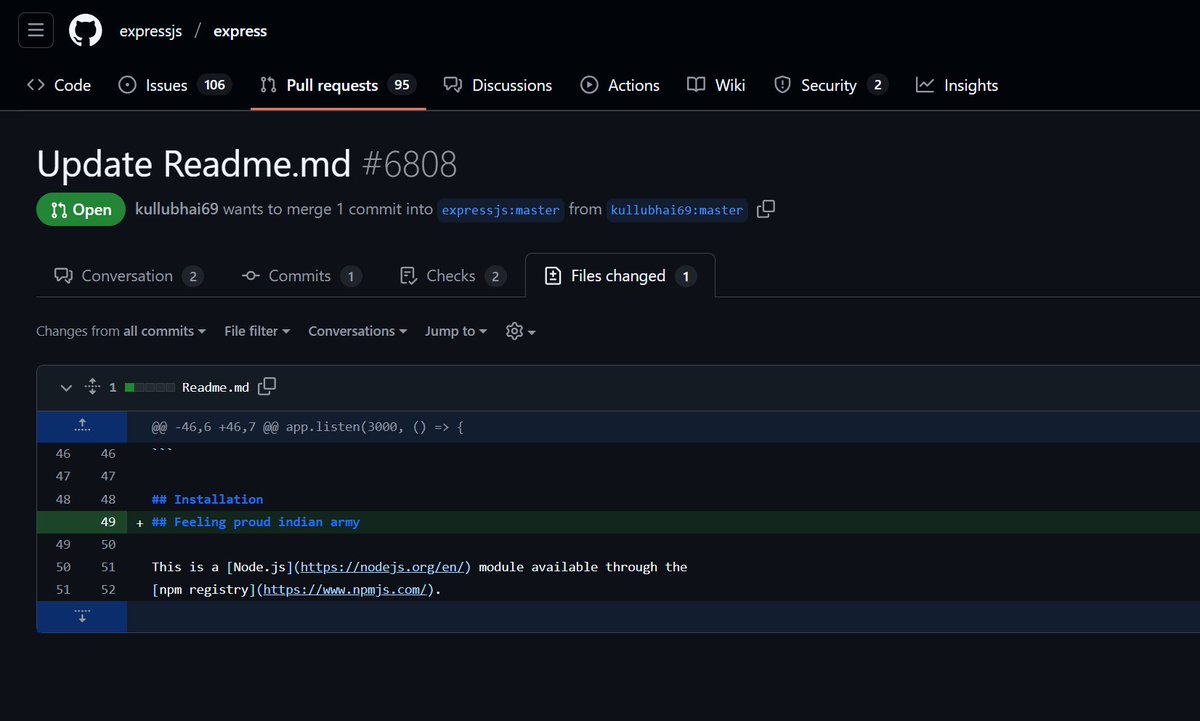Click the Code tab angle-brackets icon
The width and height of the screenshot is (1200, 721).
pyautogui.click(x=36, y=85)
